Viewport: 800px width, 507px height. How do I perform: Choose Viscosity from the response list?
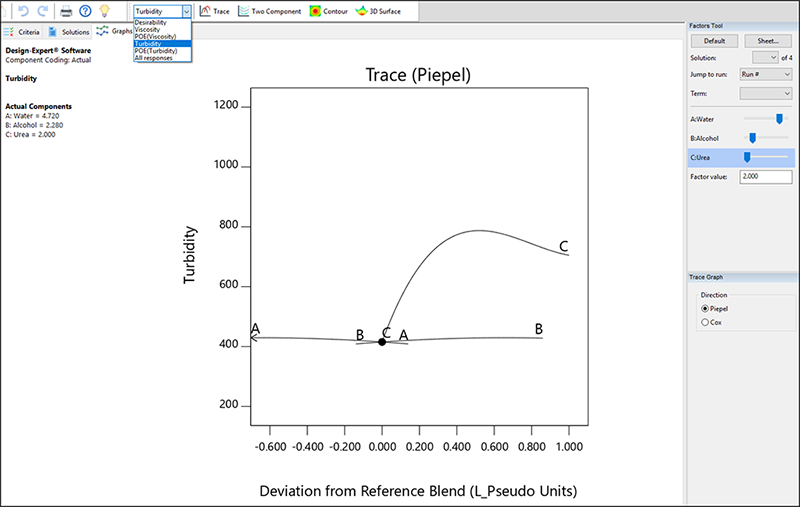[x=147, y=29]
